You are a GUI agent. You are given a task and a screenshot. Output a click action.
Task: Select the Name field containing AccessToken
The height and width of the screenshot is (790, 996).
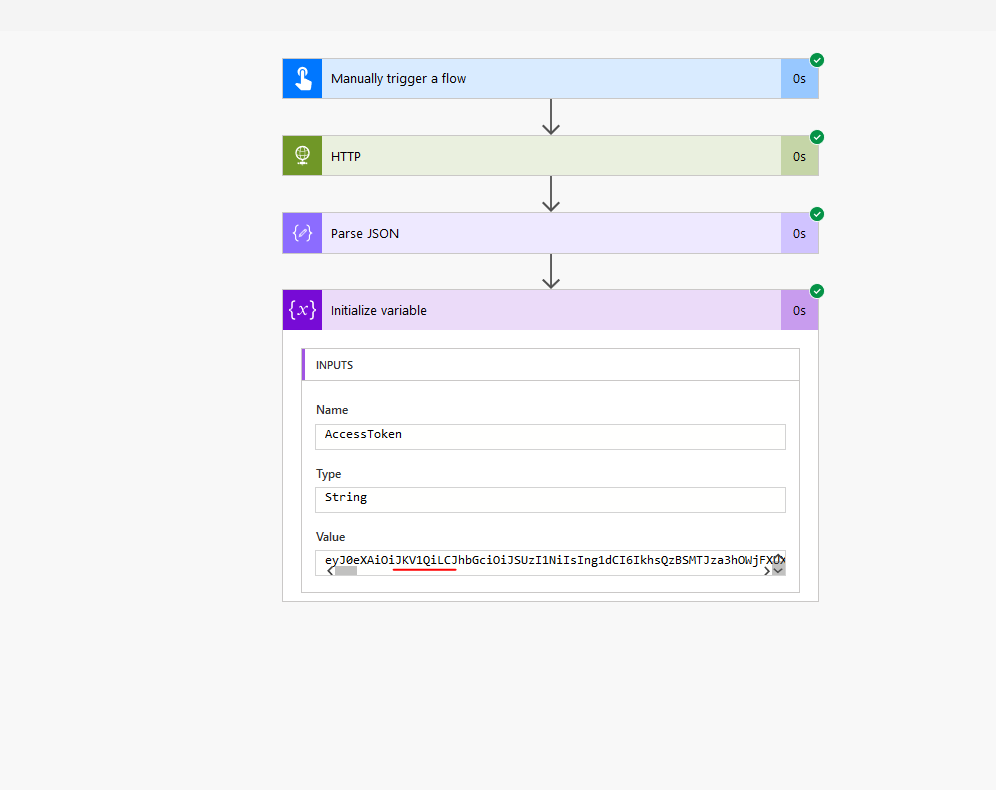(550, 436)
